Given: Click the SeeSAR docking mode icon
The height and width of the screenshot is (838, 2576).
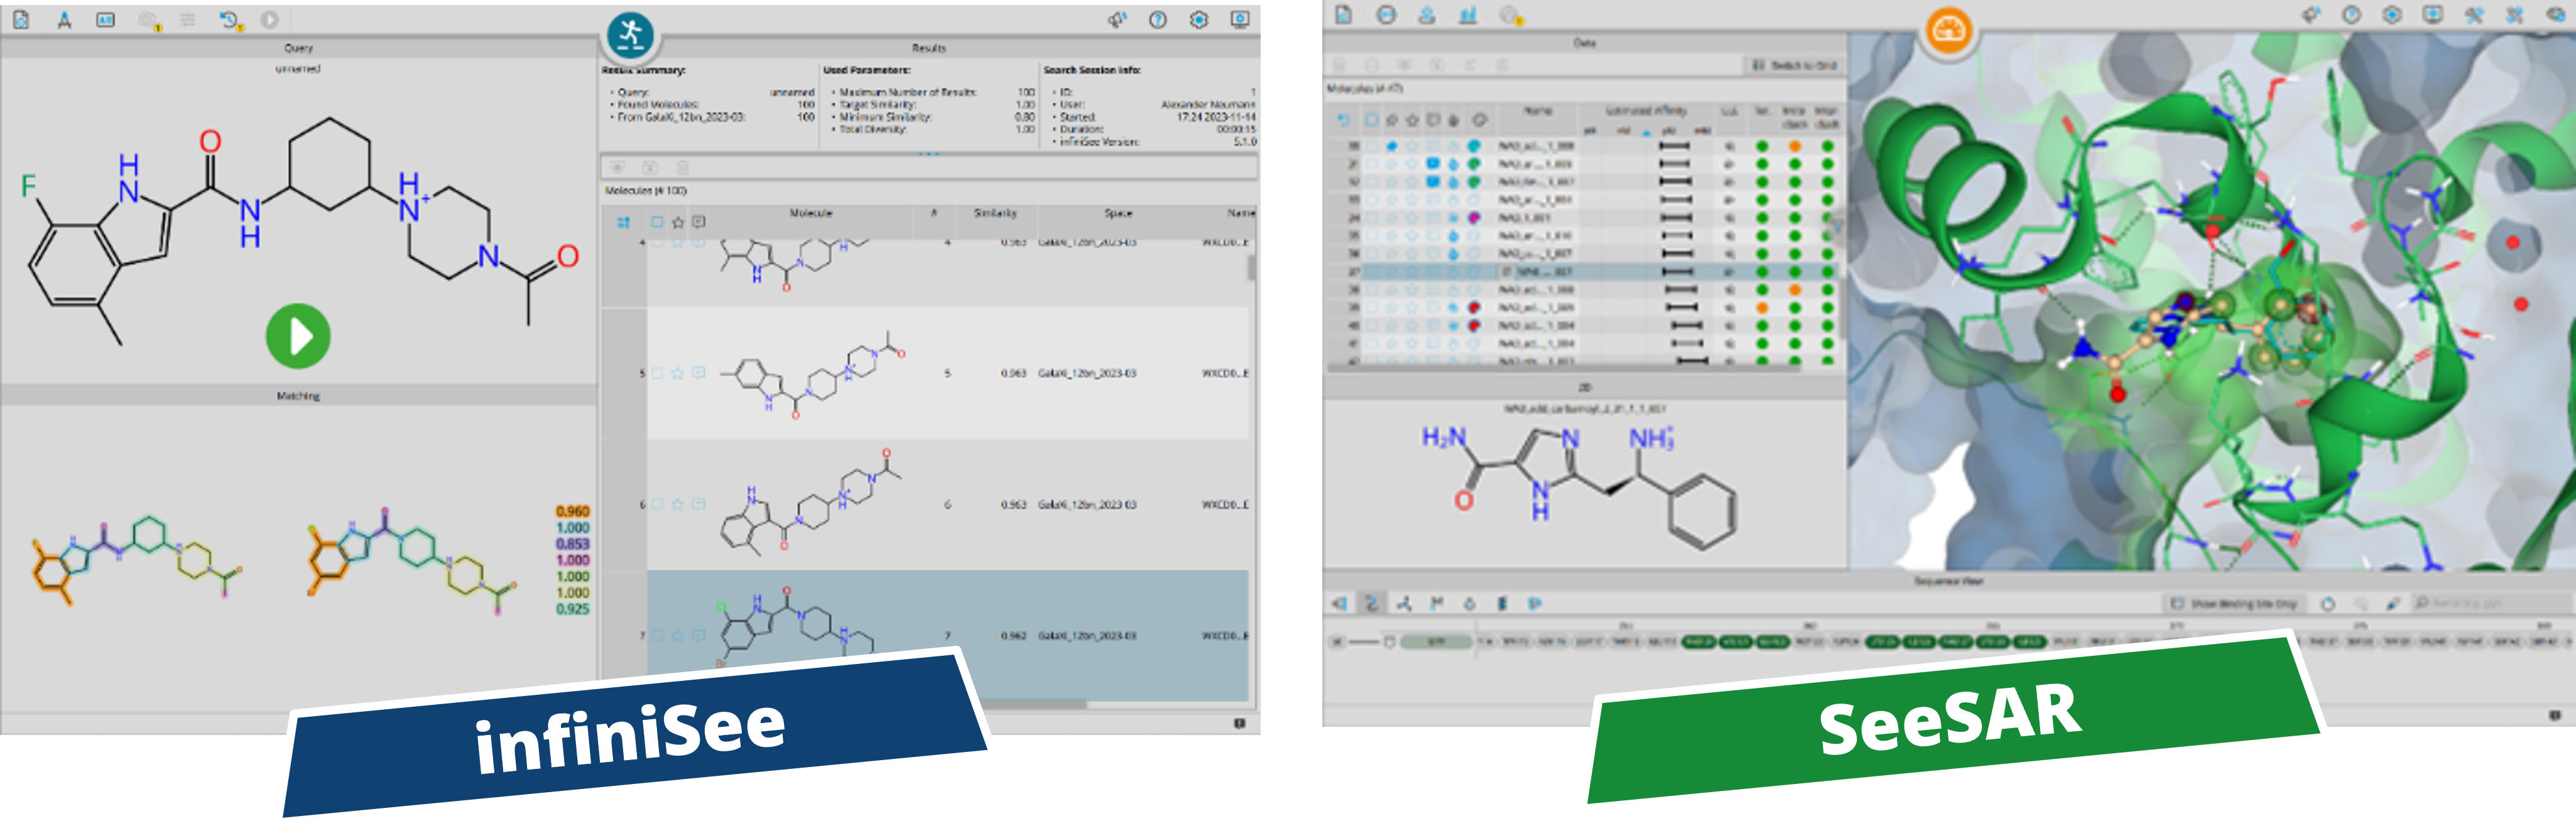Looking at the screenshot, I should point(1427,15).
